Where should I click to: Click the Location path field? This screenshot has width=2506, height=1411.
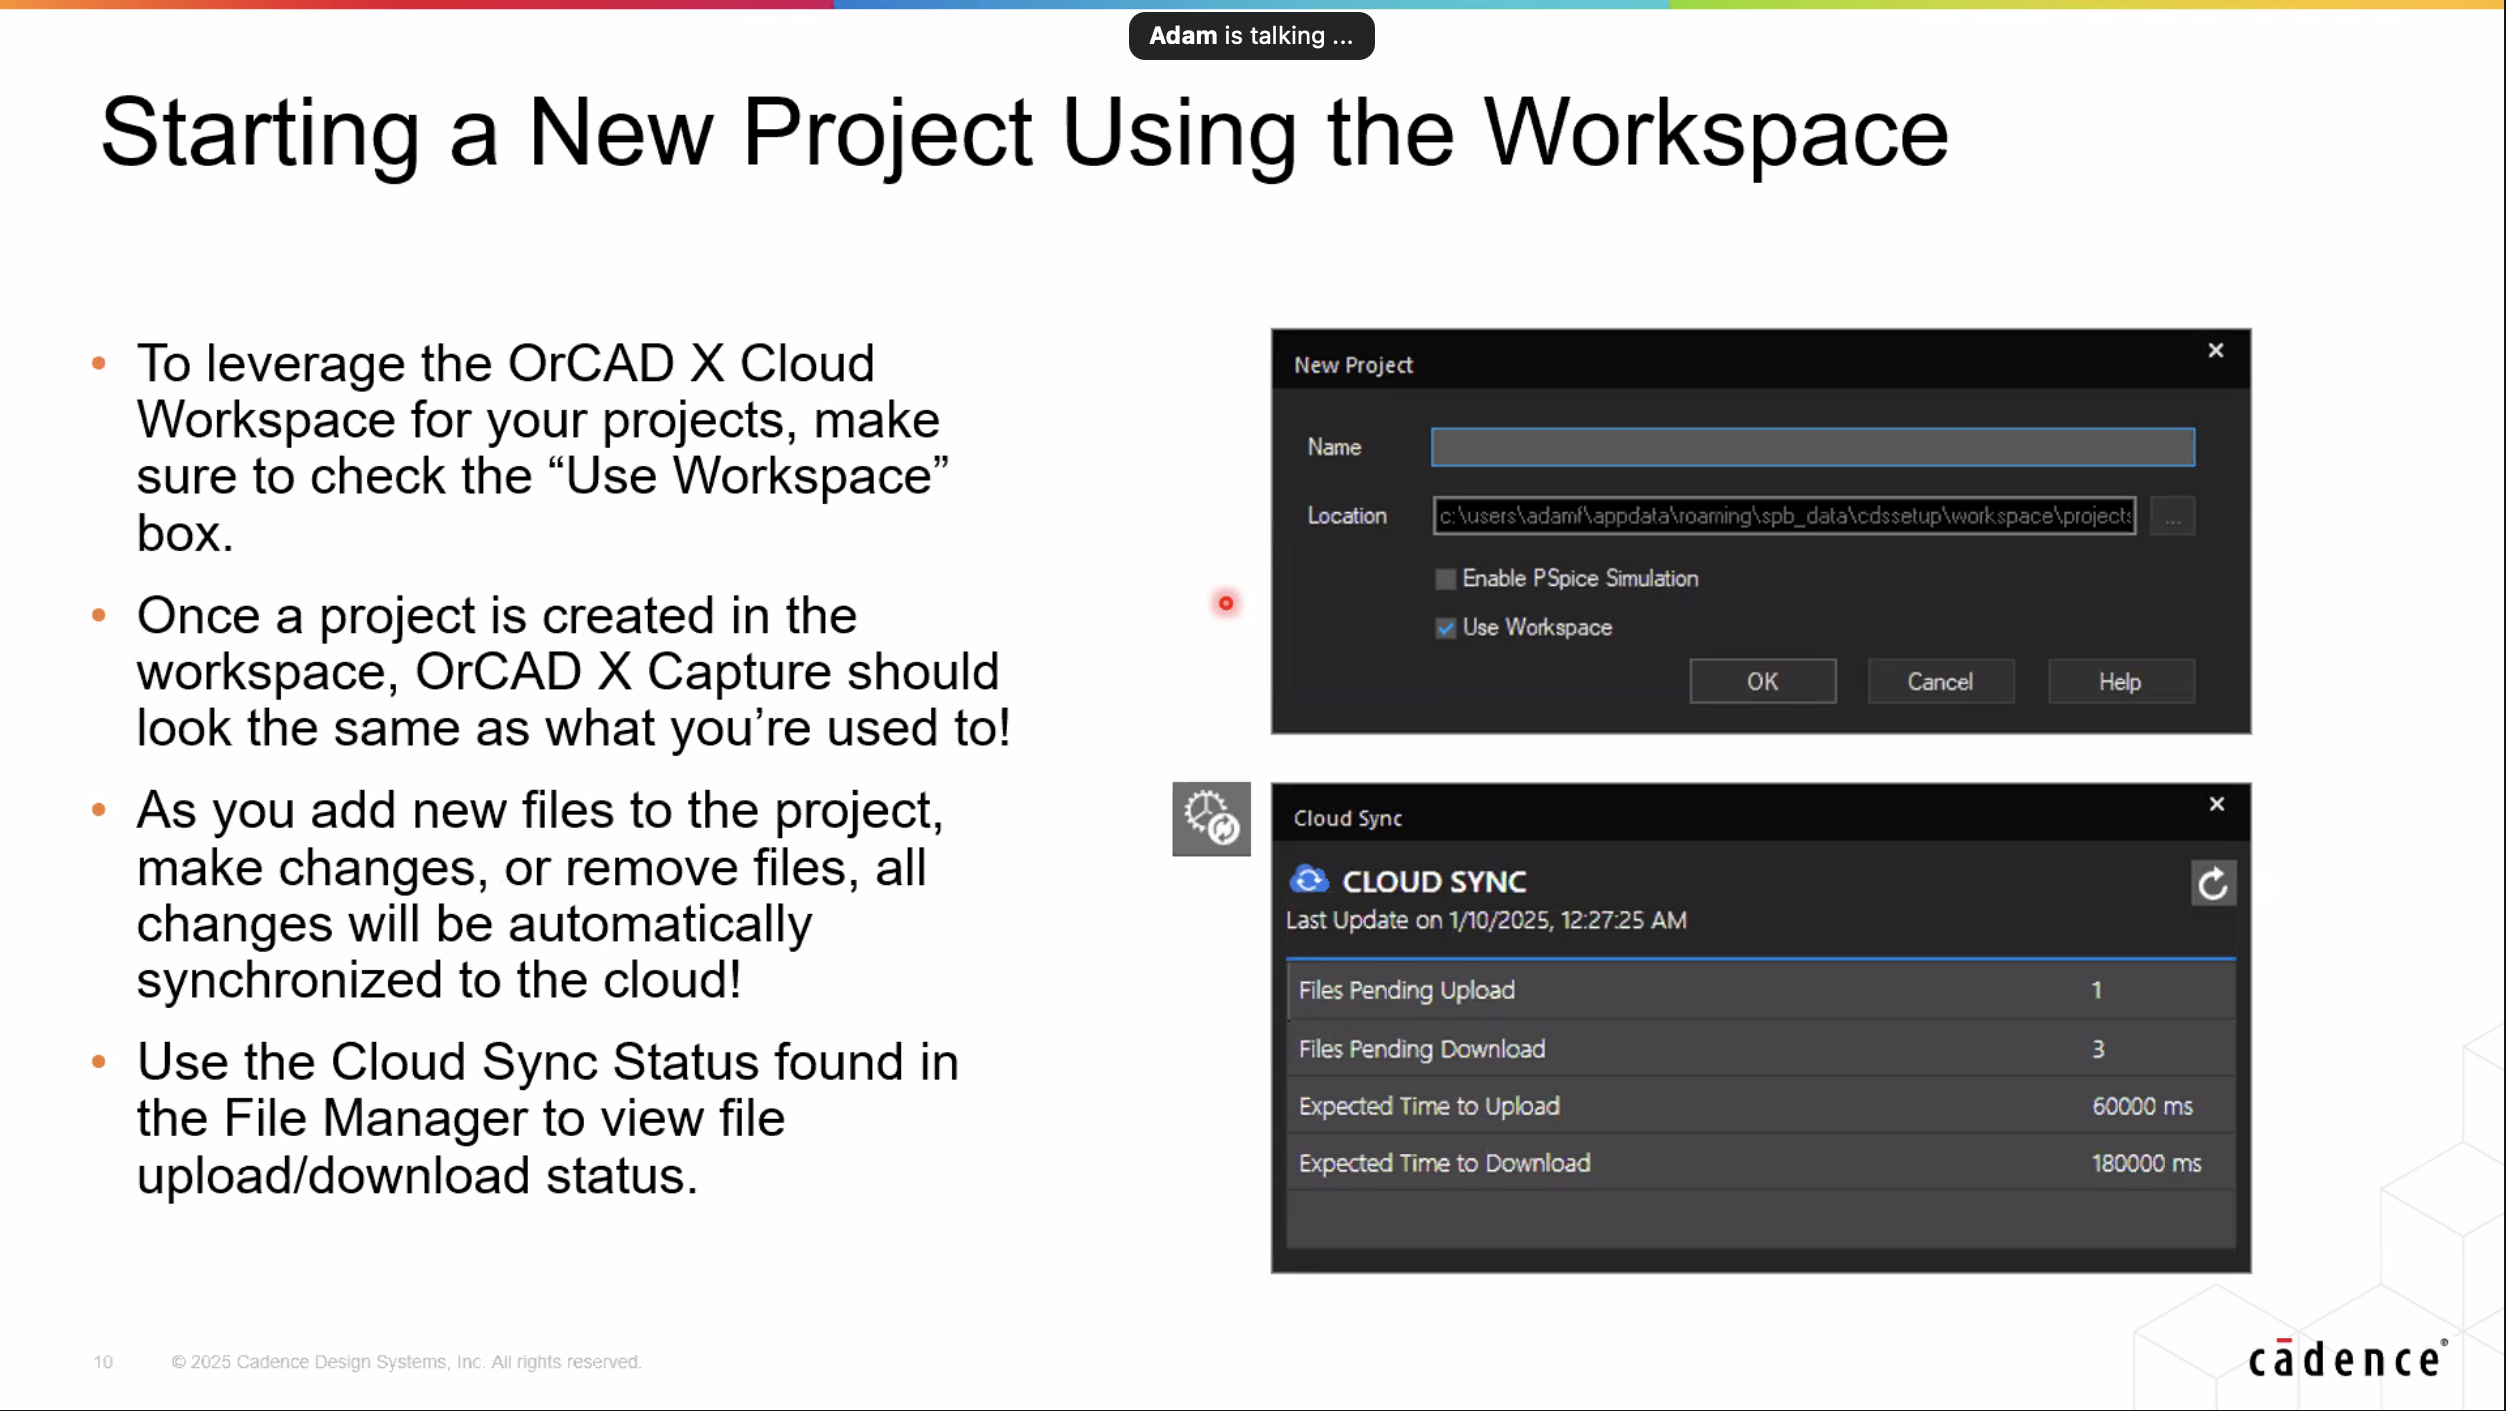tap(1784, 516)
